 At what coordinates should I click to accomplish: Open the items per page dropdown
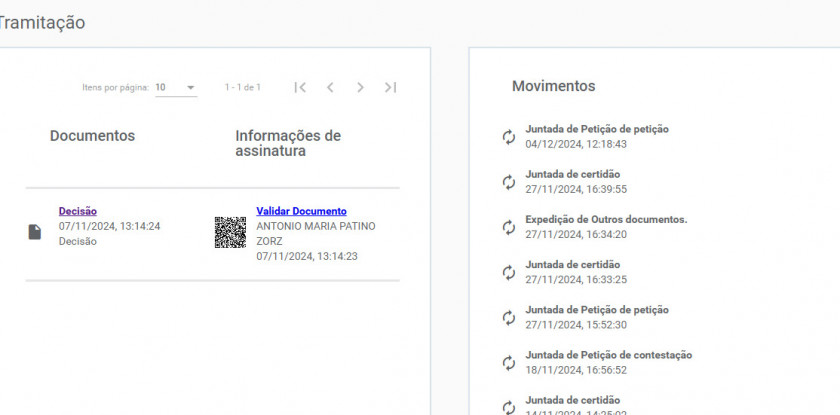(x=176, y=88)
